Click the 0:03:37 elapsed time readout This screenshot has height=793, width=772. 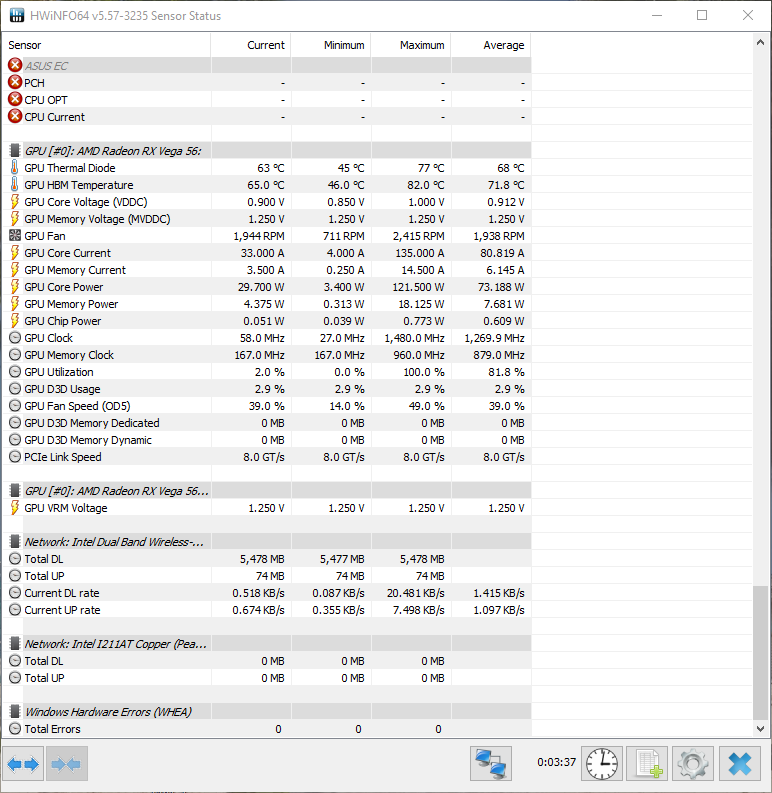pyautogui.click(x=556, y=762)
